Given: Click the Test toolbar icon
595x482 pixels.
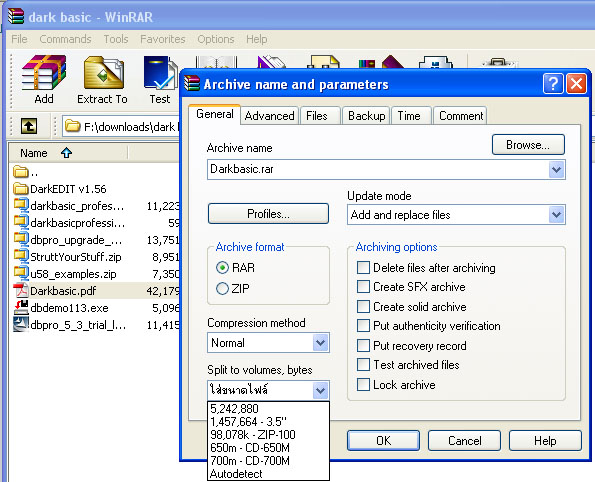Looking at the screenshot, I should pyautogui.click(x=160, y=79).
